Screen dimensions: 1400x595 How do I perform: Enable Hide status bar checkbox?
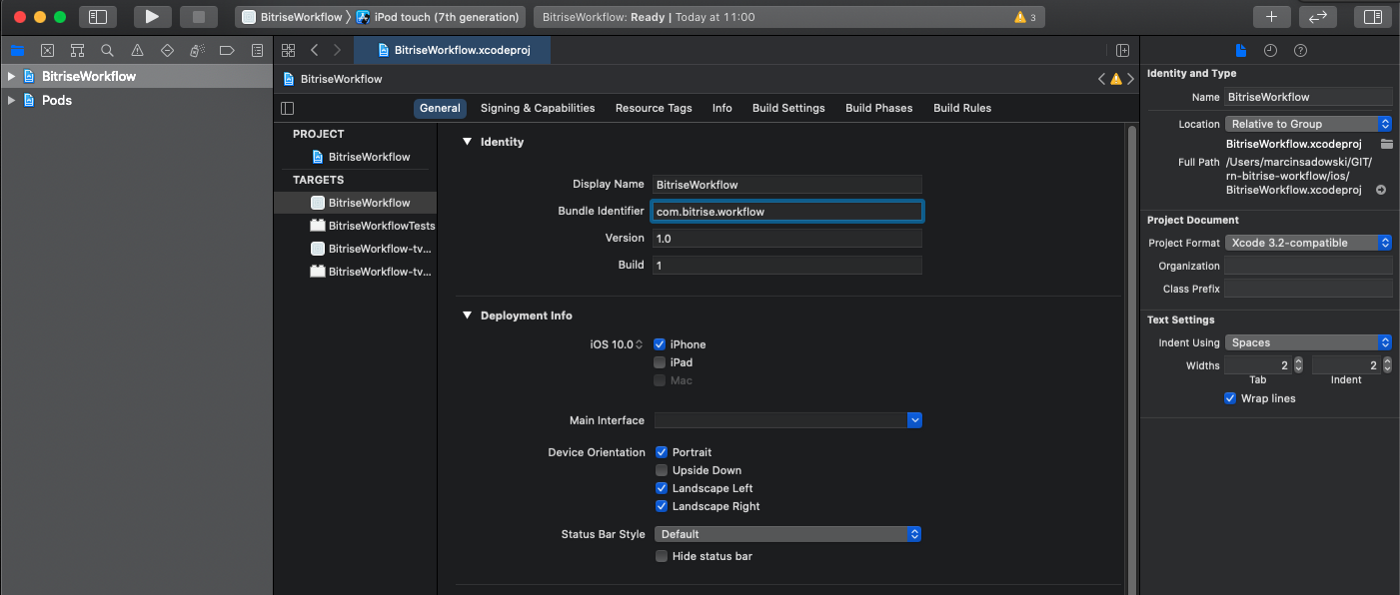[661, 557]
